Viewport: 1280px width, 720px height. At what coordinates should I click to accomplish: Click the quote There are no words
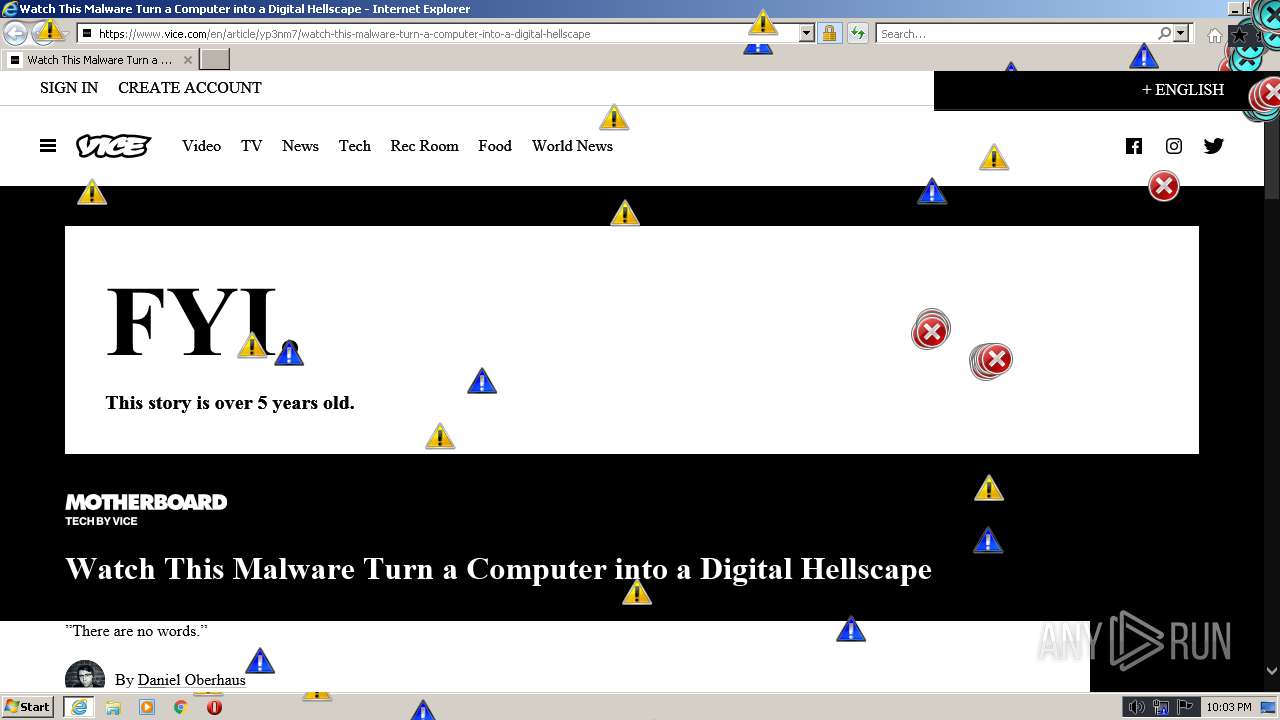(x=136, y=631)
